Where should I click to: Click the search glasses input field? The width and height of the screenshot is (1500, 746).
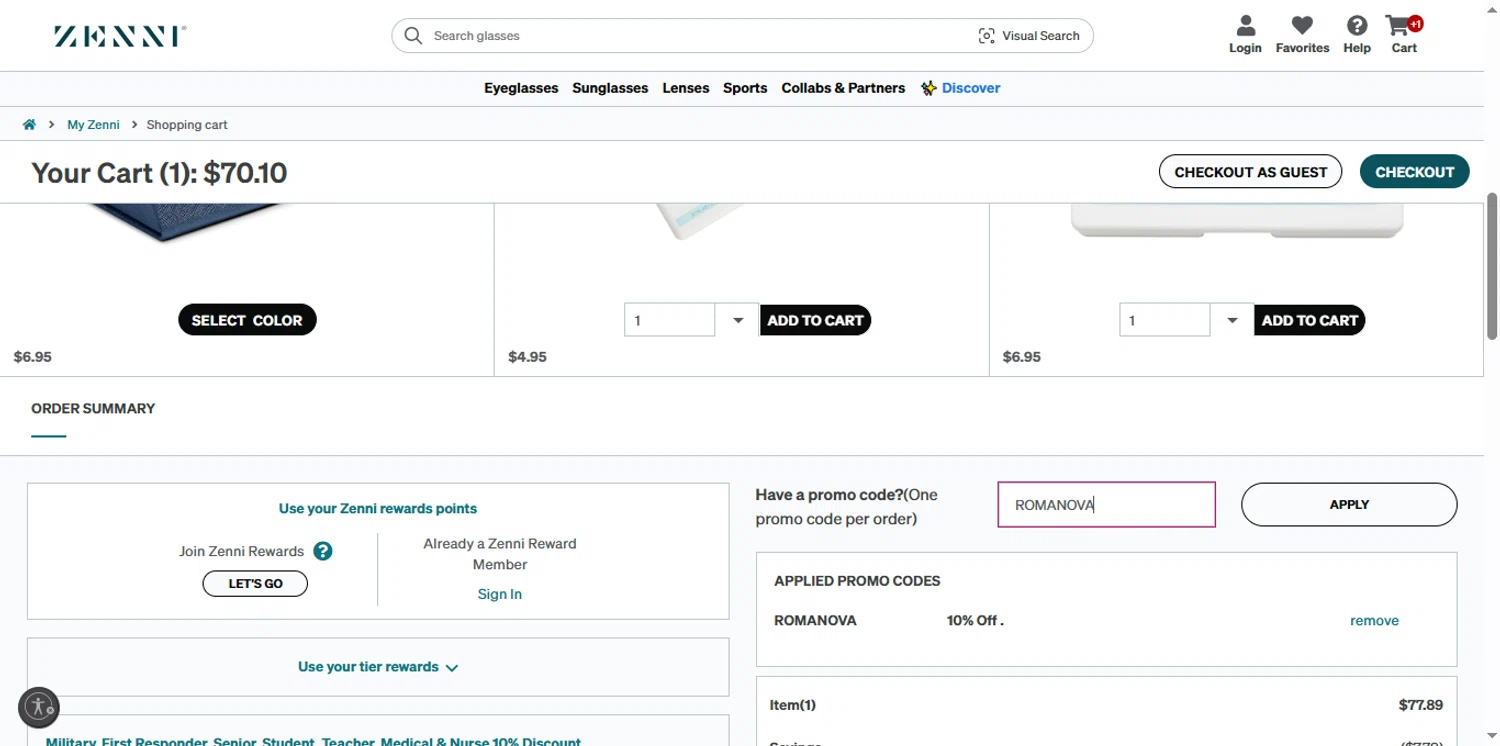click(x=700, y=36)
